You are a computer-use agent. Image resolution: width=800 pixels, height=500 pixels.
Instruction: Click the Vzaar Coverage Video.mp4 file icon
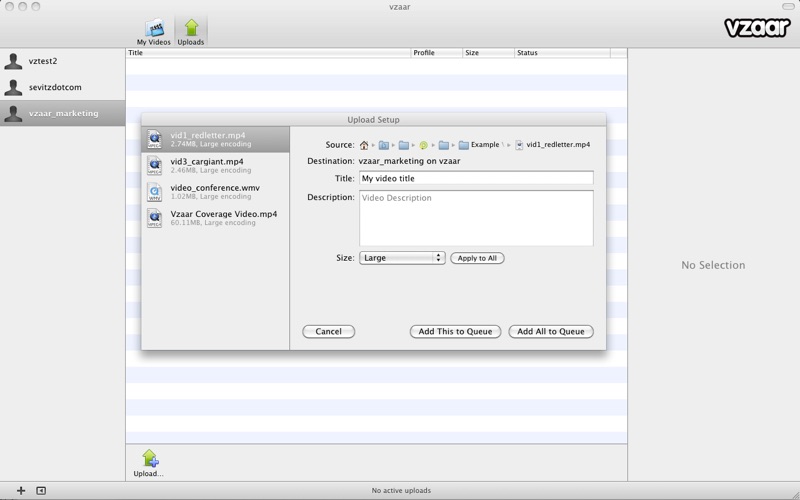[x=155, y=218]
